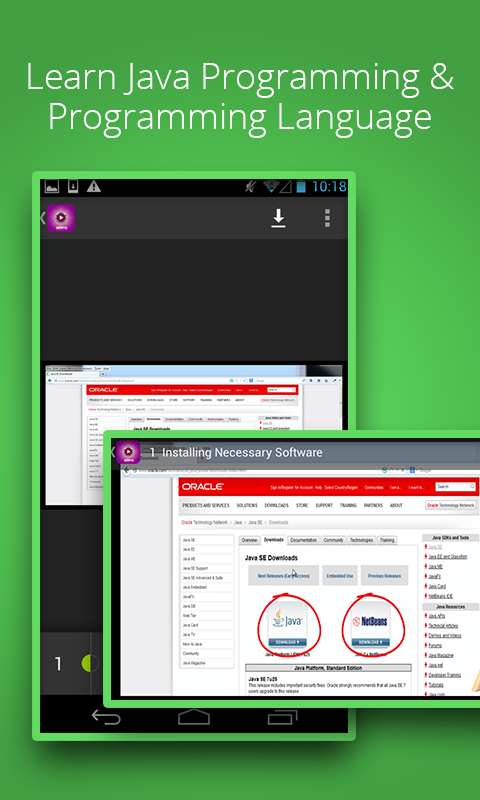
Task: Tap the Android home navigation button
Action: pyautogui.click(x=194, y=717)
